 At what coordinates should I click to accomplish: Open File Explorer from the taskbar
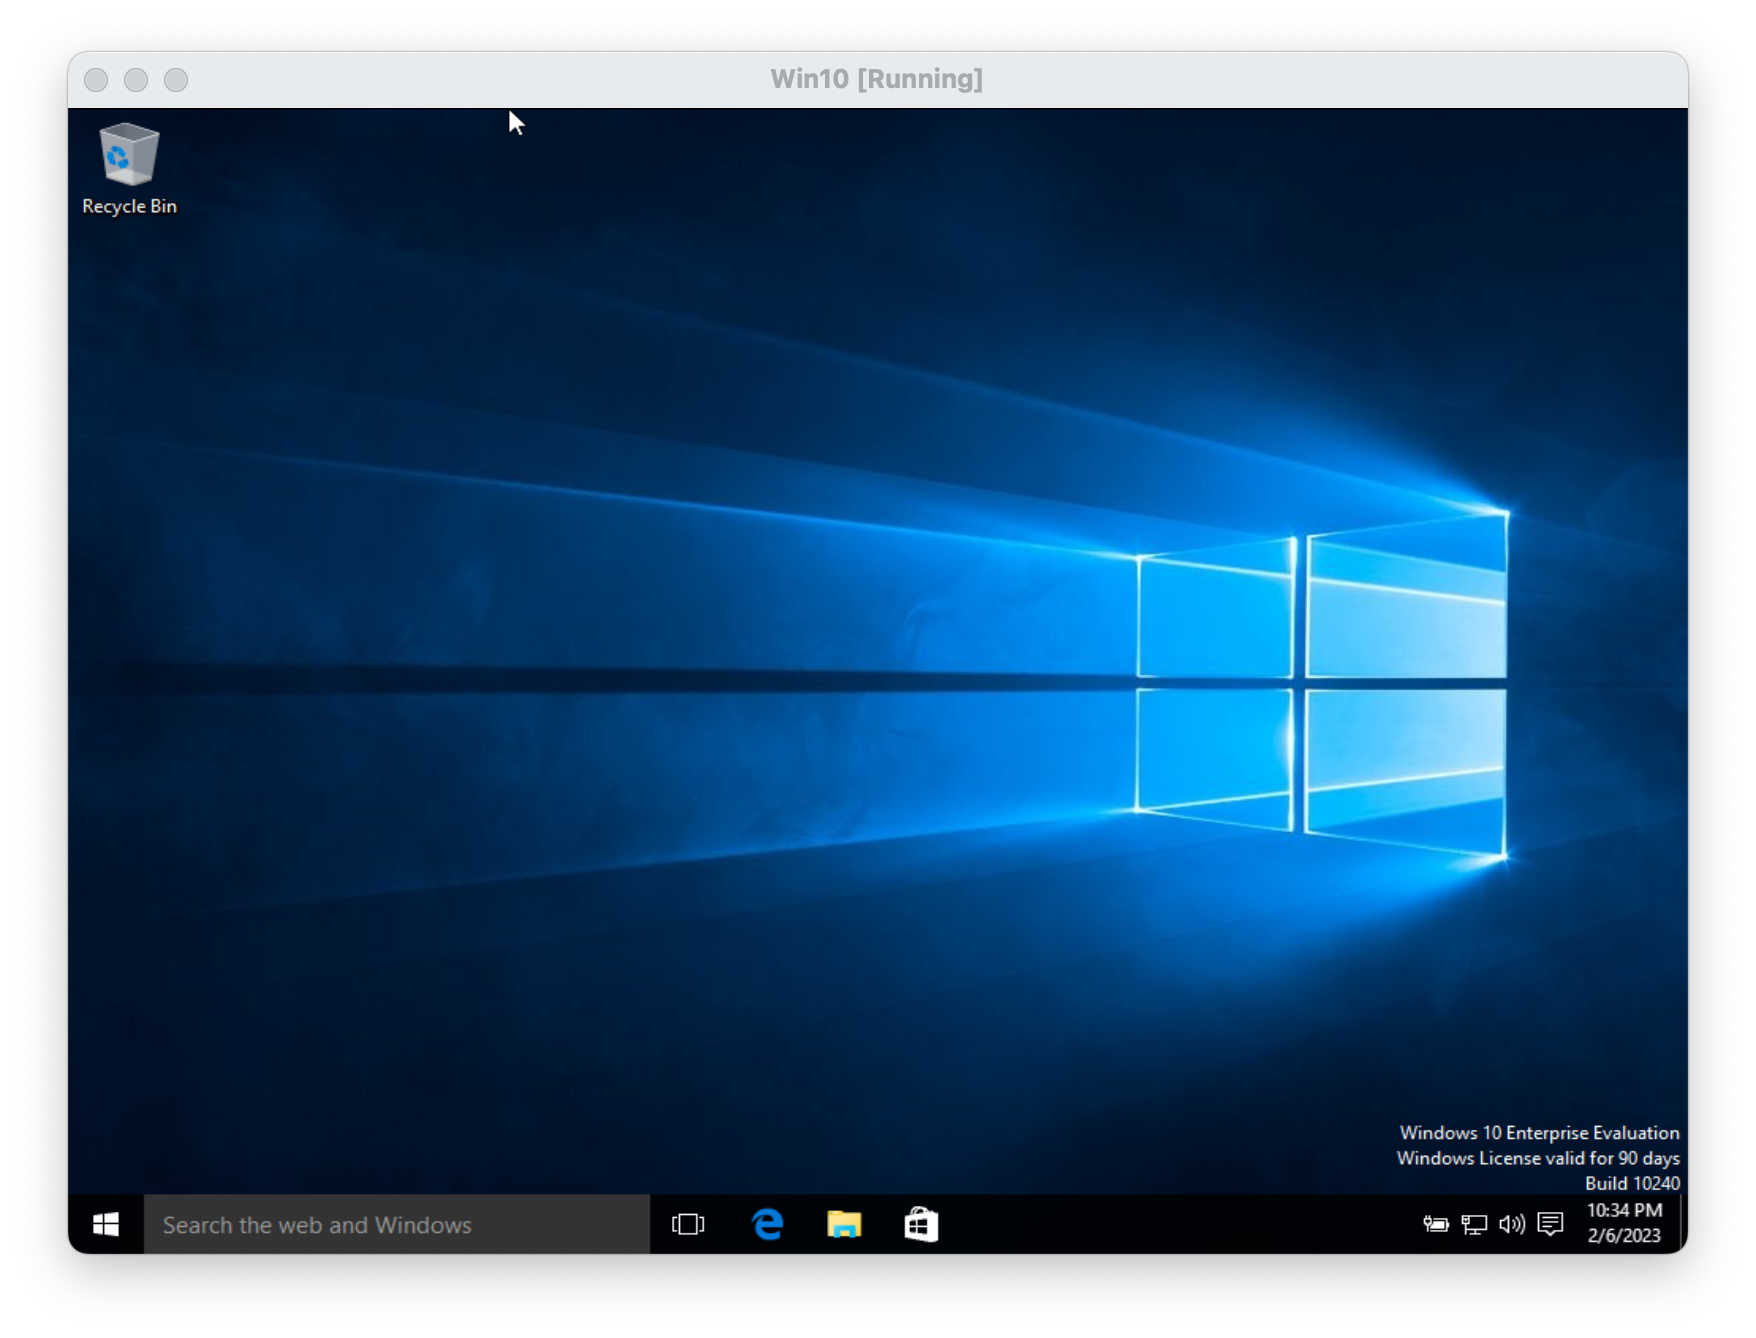(x=844, y=1224)
